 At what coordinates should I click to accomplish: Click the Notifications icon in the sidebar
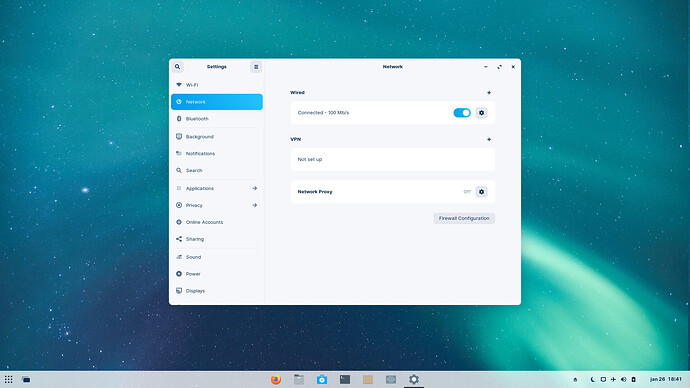pyautogui.click(x=179, y=153)
